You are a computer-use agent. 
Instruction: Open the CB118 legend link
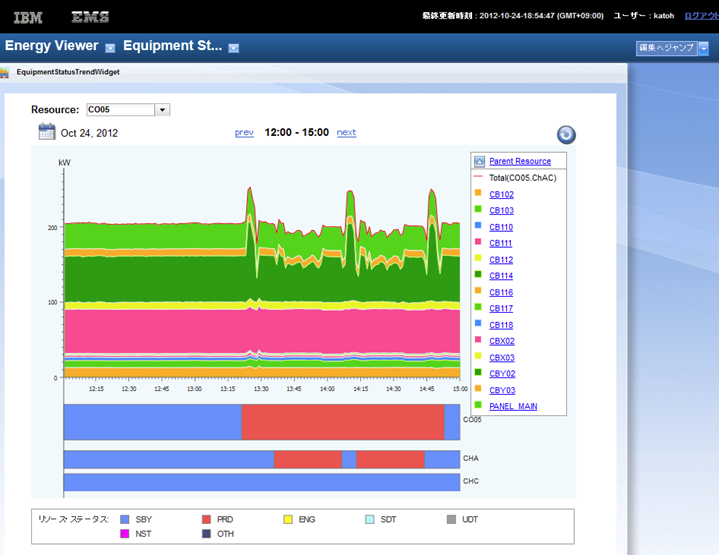tap(501, 325)
